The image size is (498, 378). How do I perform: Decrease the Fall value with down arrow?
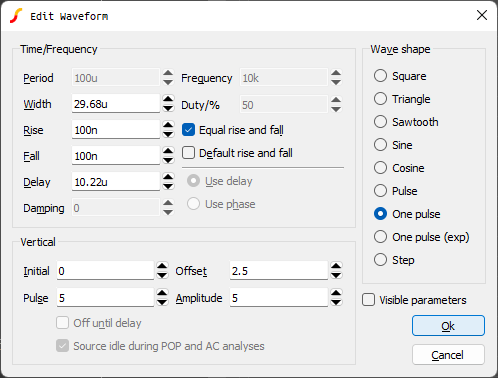click(x=168, y=160)
